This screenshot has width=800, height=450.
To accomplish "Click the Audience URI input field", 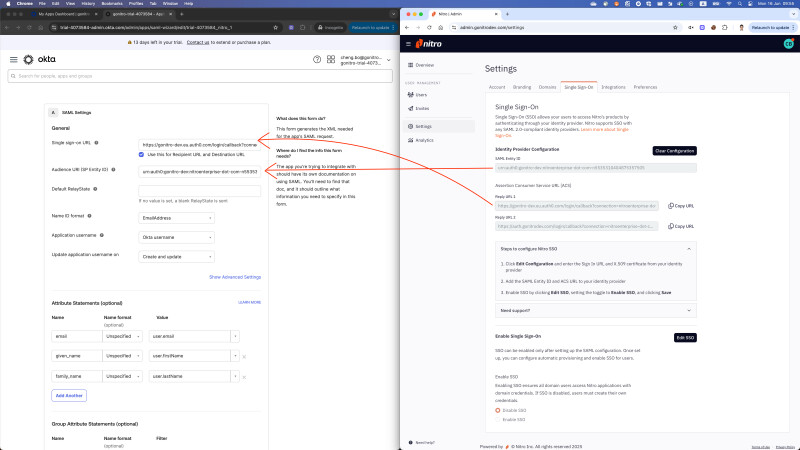I will (199, 172).
